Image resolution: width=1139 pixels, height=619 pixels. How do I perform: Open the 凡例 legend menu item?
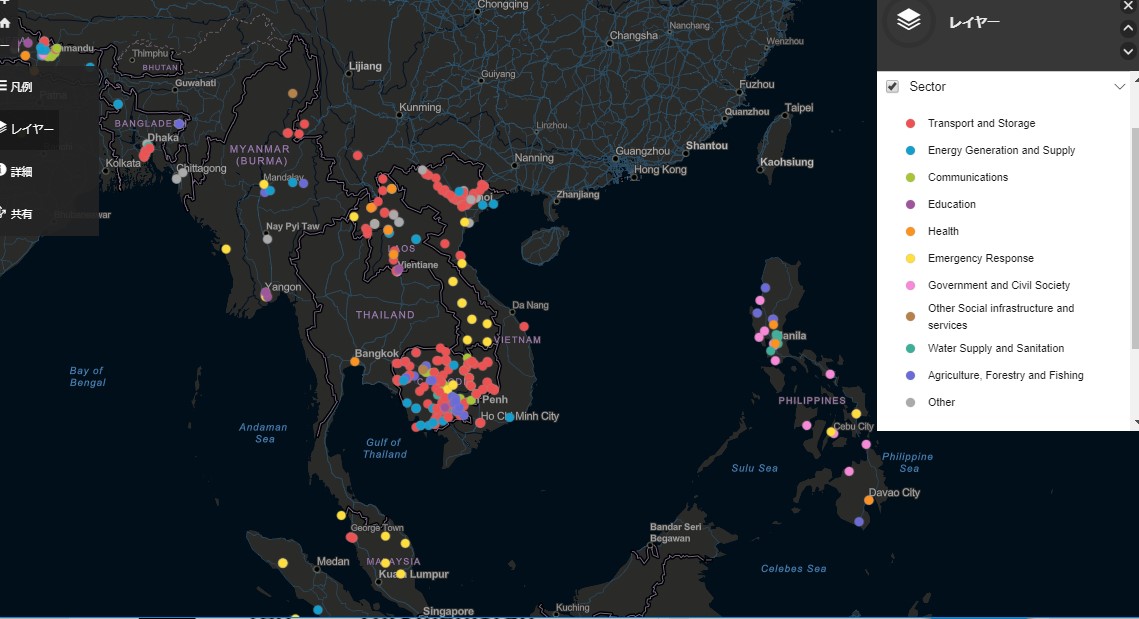16,86
